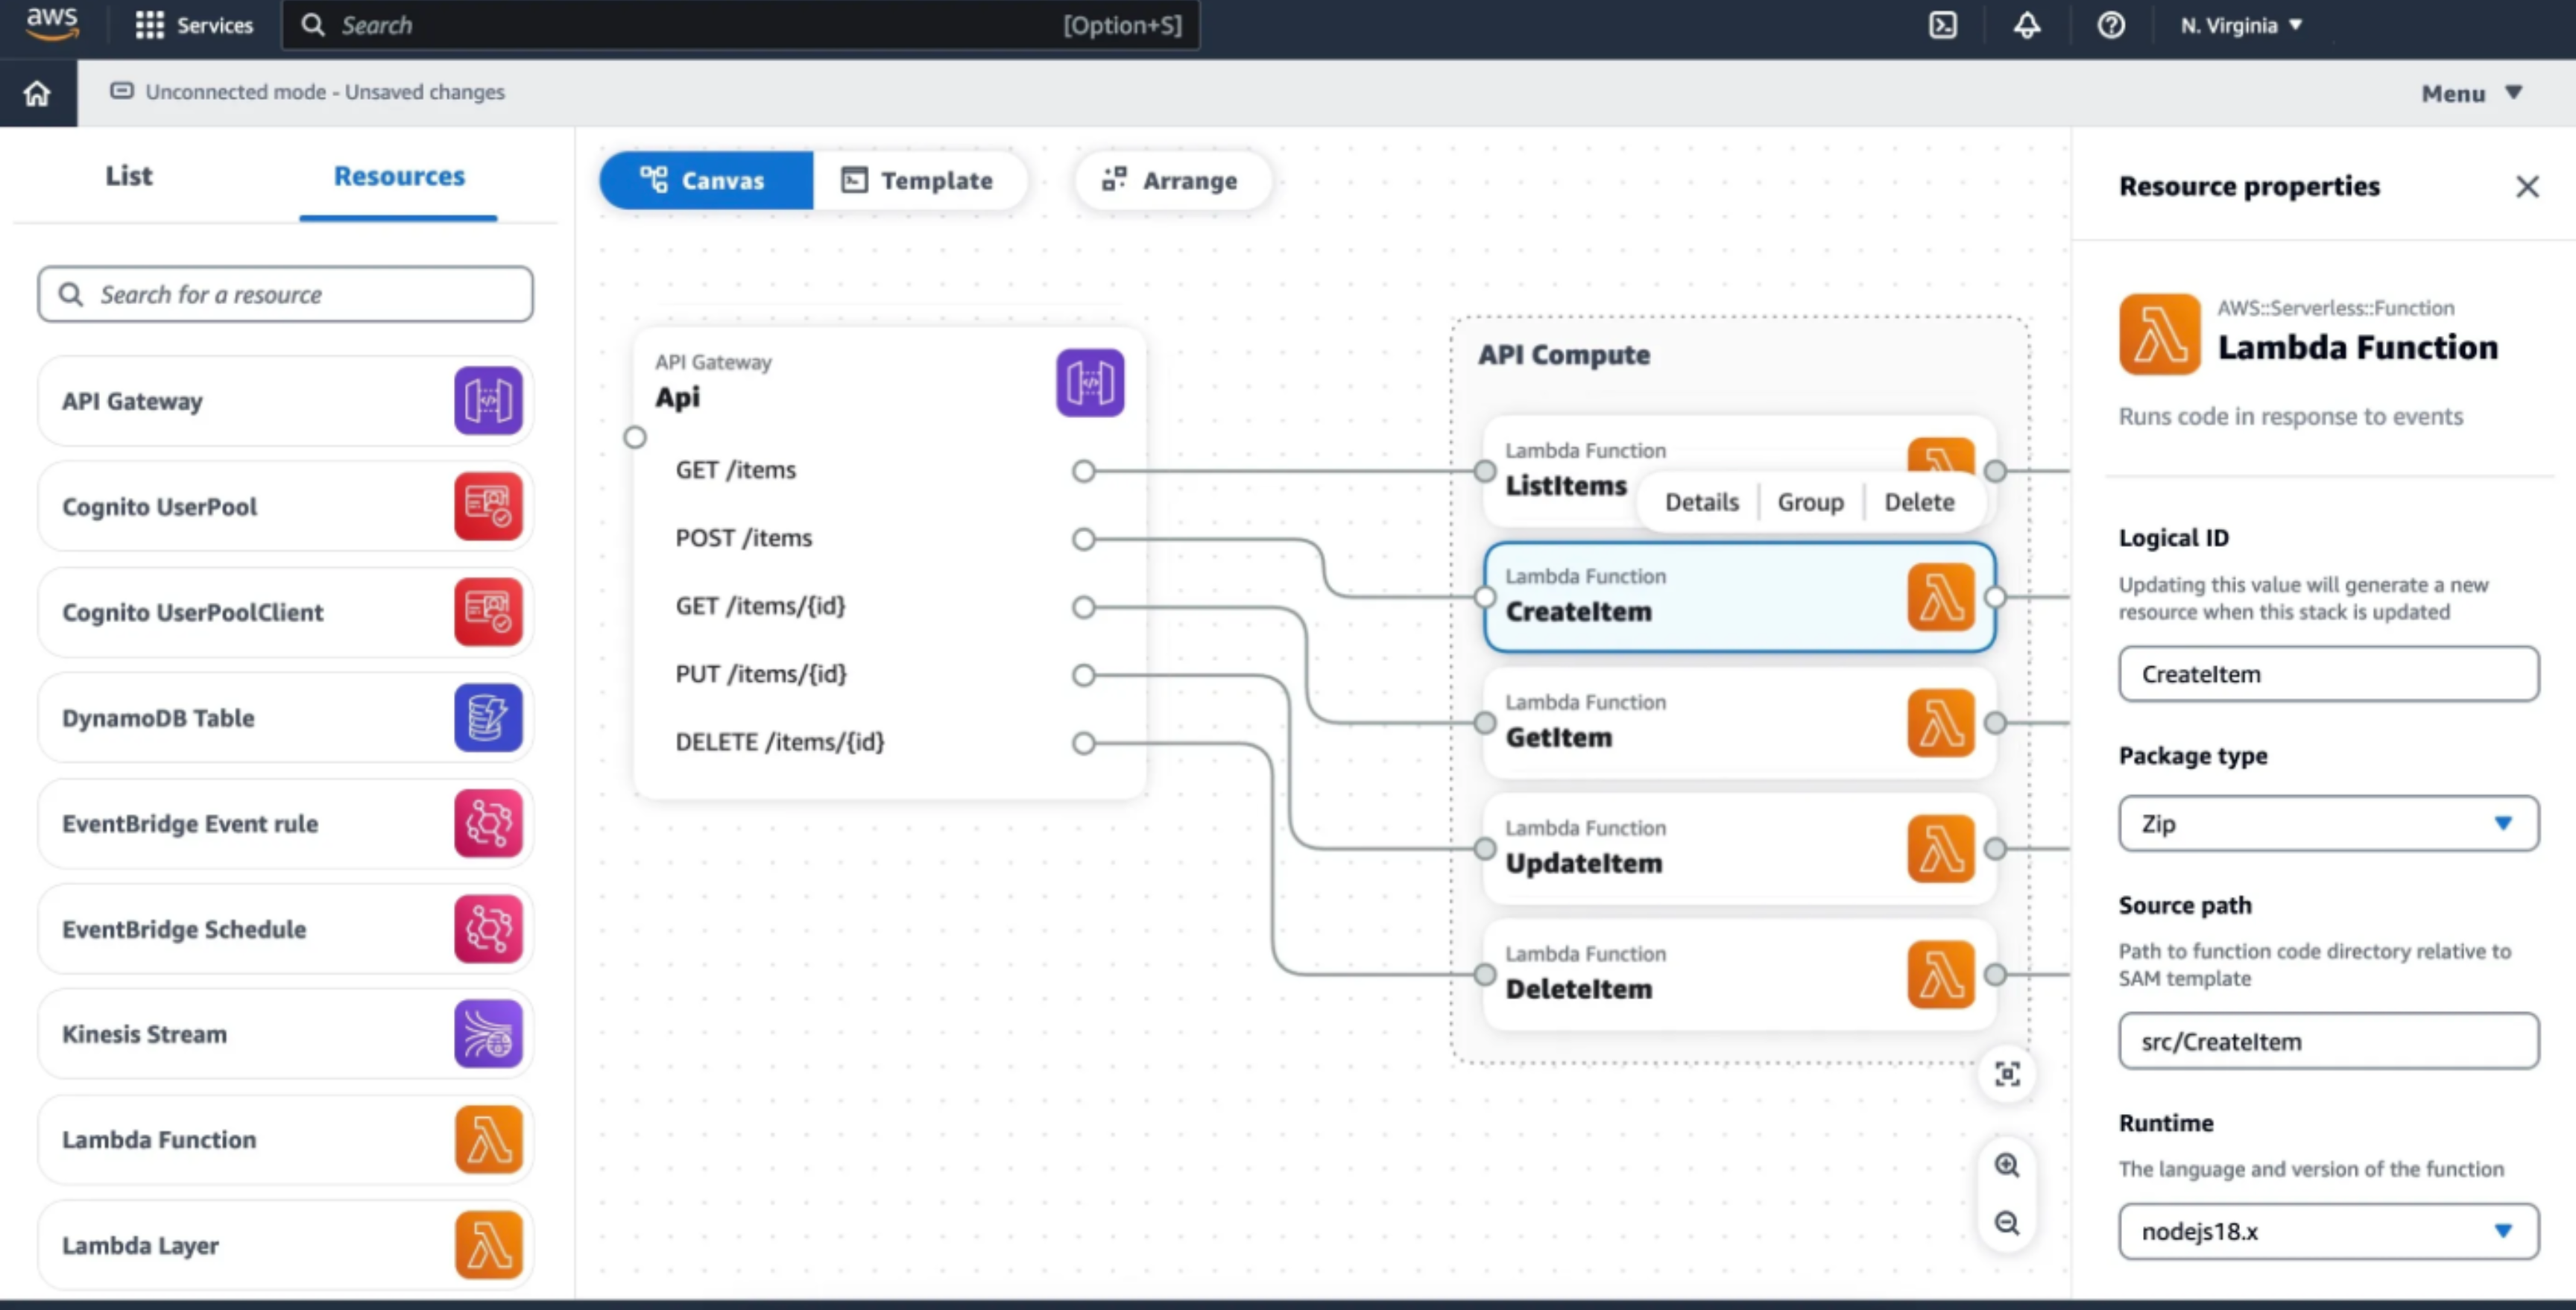Click the AWS top search box

[x=741, y=25]
